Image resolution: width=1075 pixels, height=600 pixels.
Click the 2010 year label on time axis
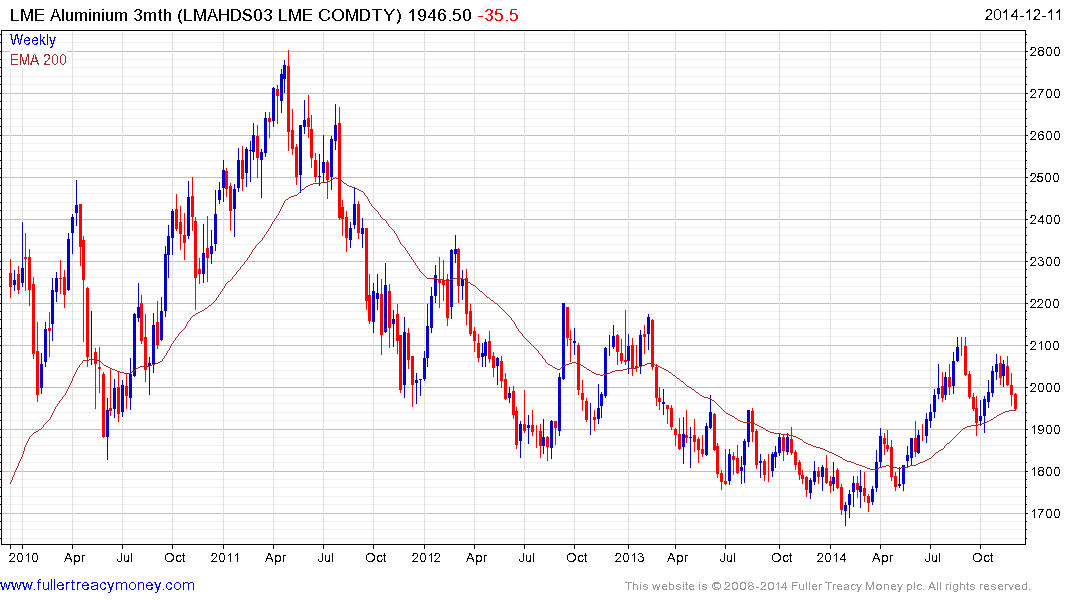pyautogui.click(x=23, y=557)
